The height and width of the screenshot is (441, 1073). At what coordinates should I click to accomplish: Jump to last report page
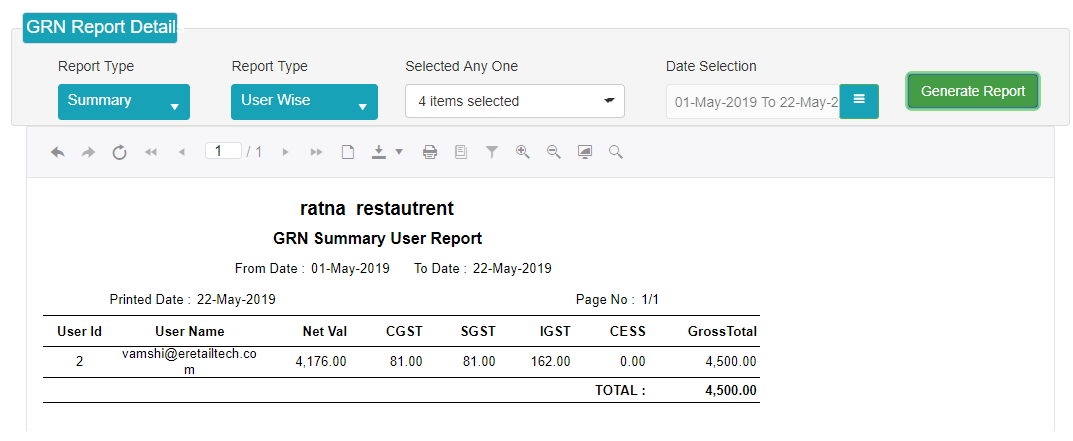(316, 152)
